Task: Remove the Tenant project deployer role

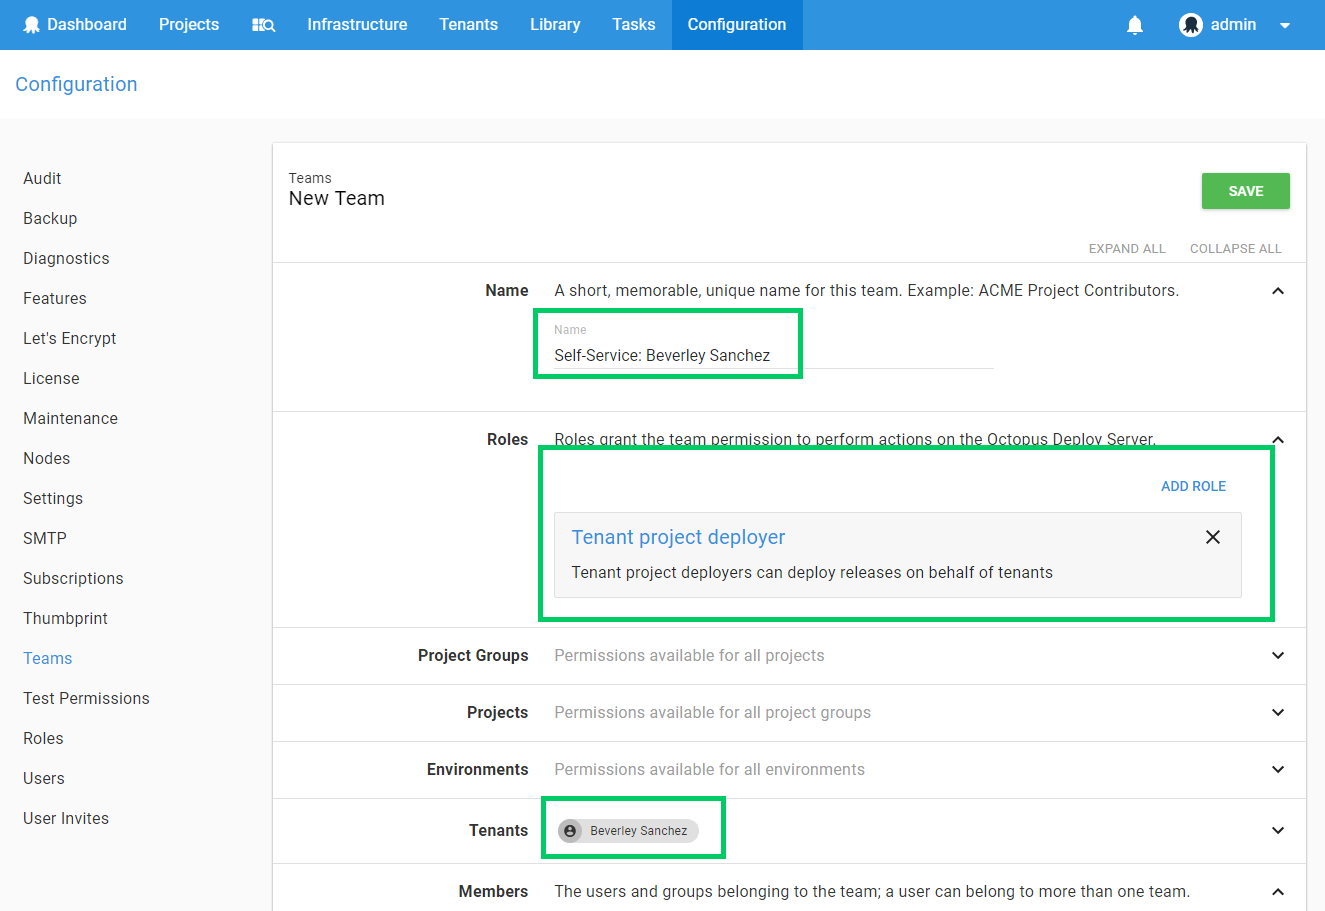Action: coord(1213,537)
